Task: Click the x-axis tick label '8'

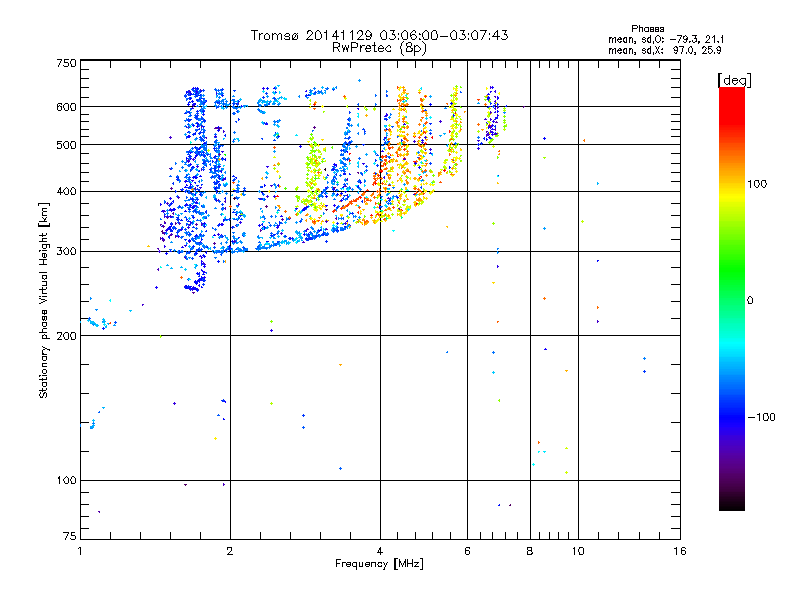Action: [x=530, y=551]
